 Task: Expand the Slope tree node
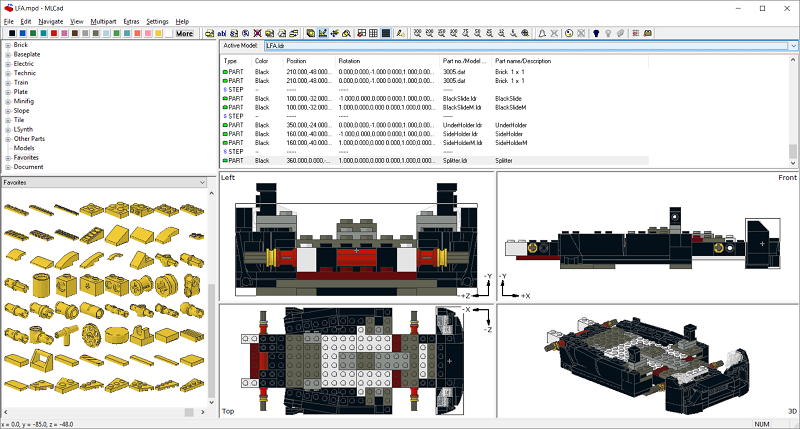click(x=8, y=111)
